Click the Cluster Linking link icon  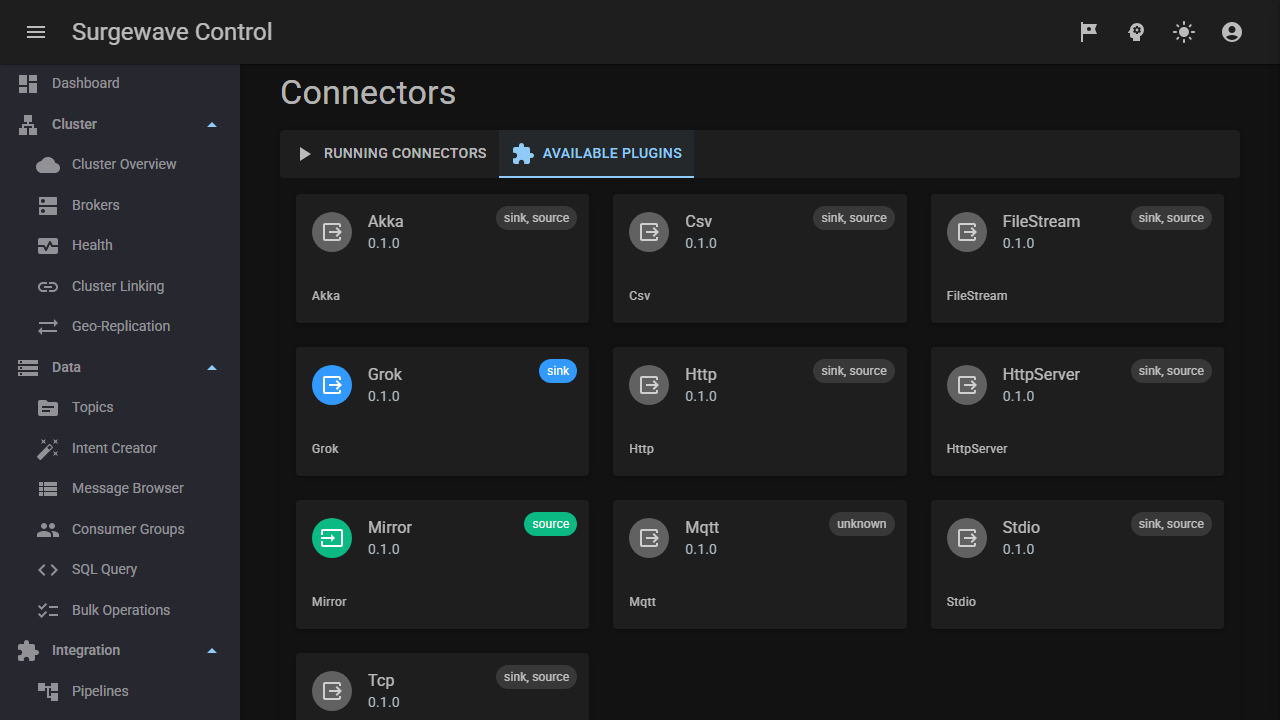(x=48, y=287)
